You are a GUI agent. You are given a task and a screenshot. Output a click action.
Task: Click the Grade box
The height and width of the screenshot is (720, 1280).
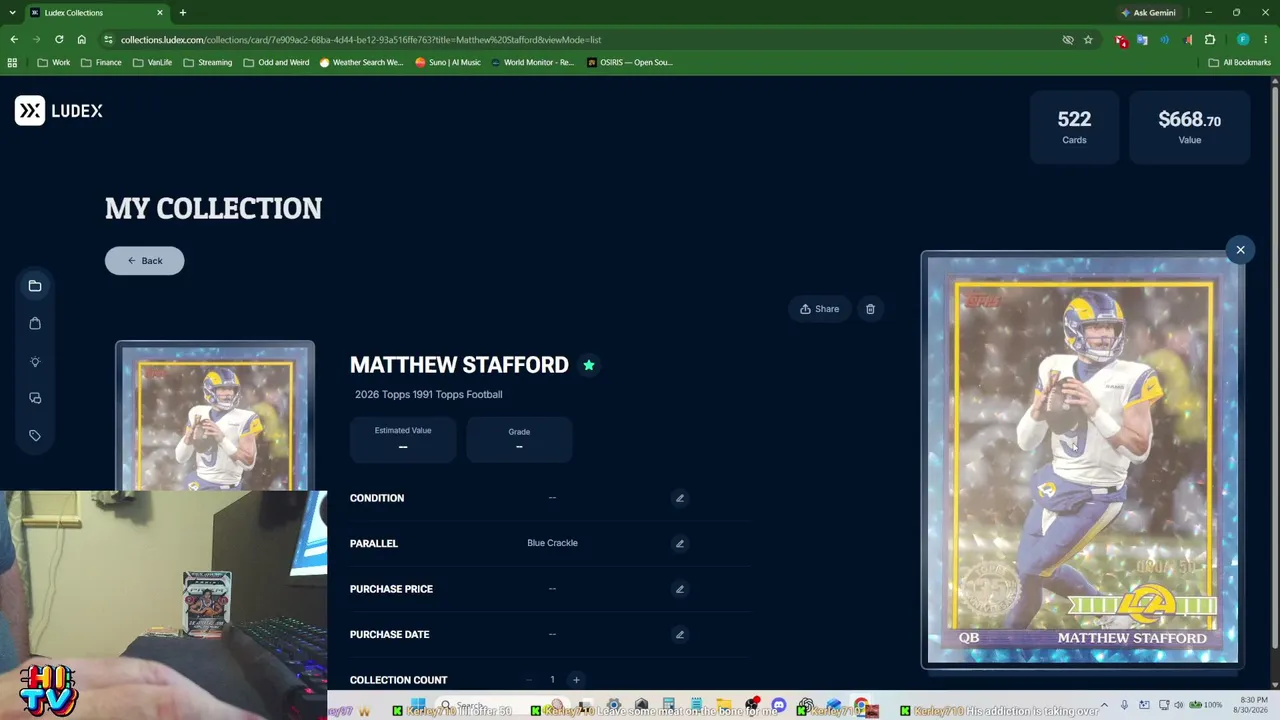pos(519,439)
